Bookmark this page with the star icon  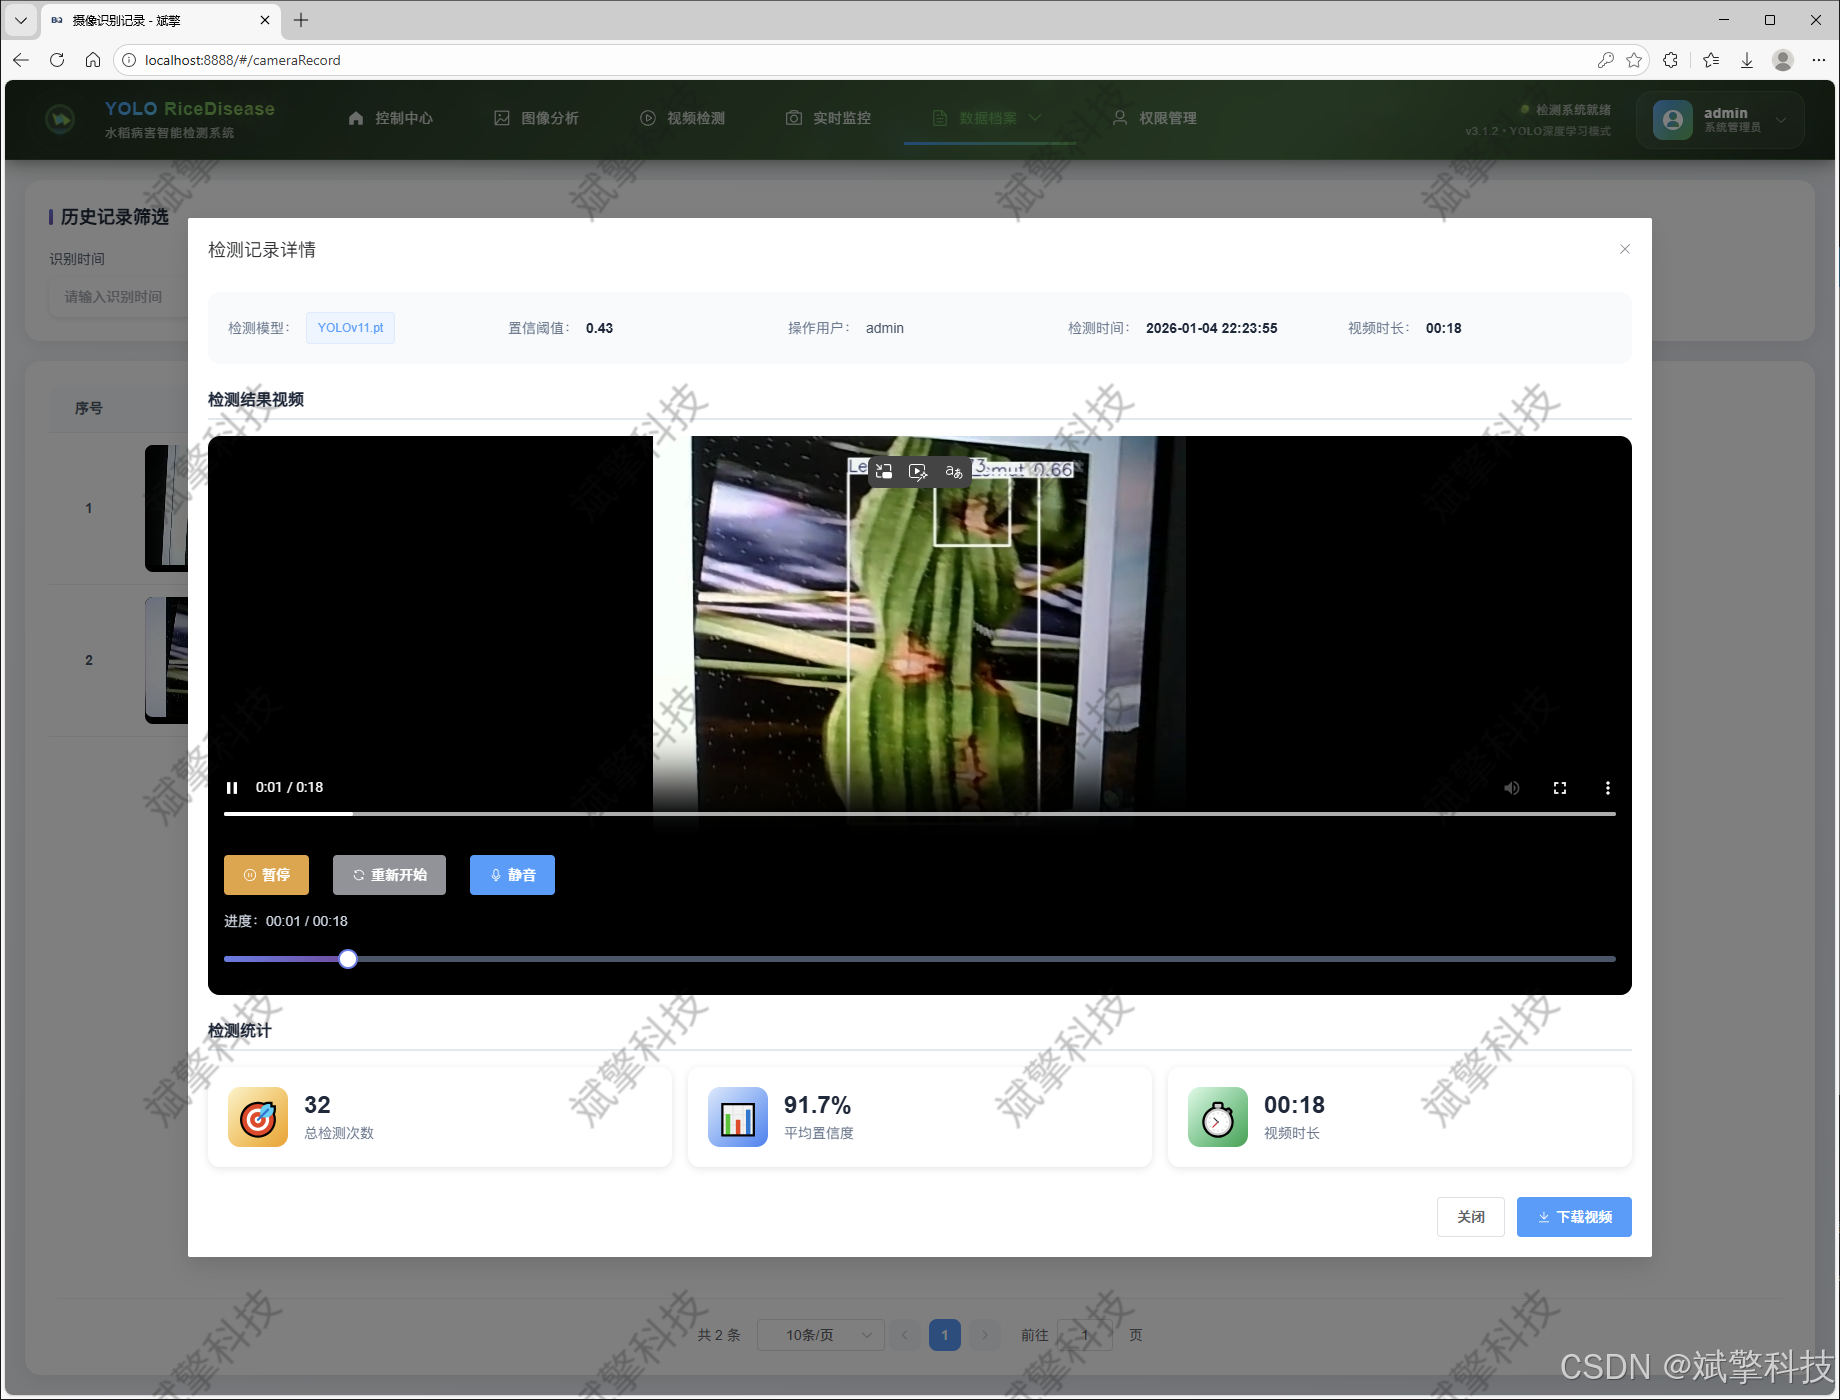pyautogui.click(x=1634, y=60)
